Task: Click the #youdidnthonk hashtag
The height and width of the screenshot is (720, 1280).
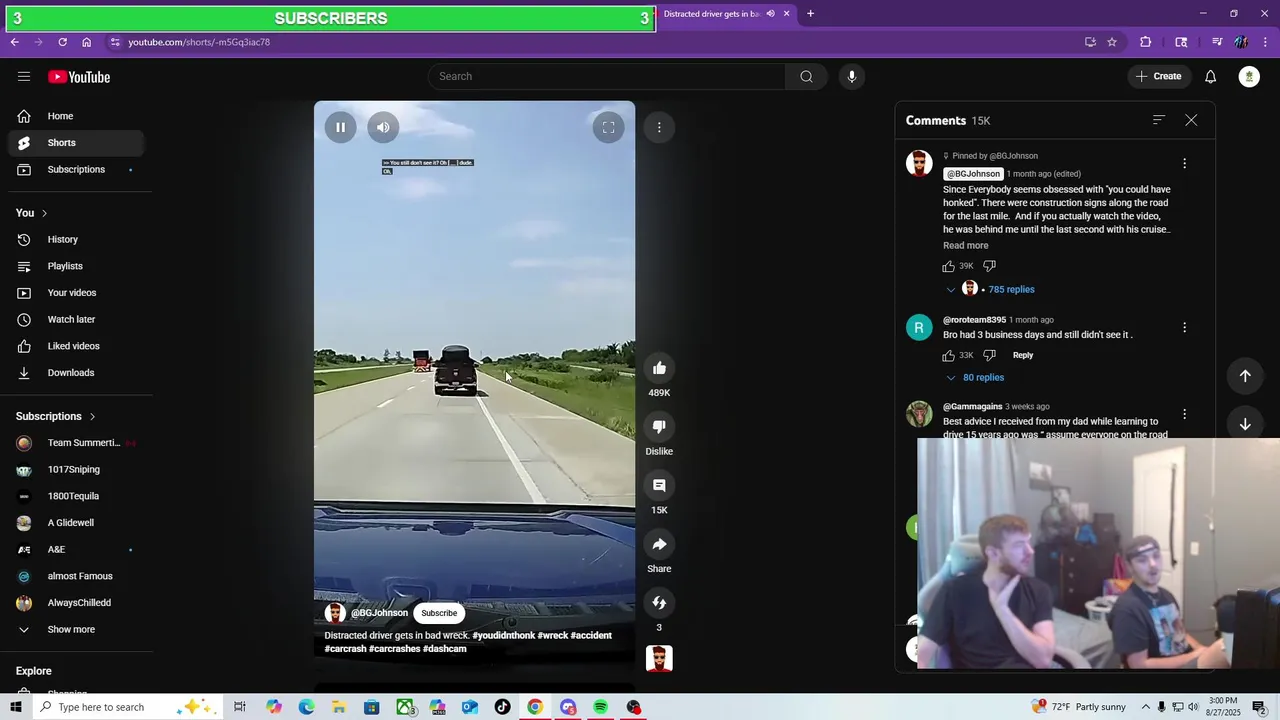Action: (504, 636)
